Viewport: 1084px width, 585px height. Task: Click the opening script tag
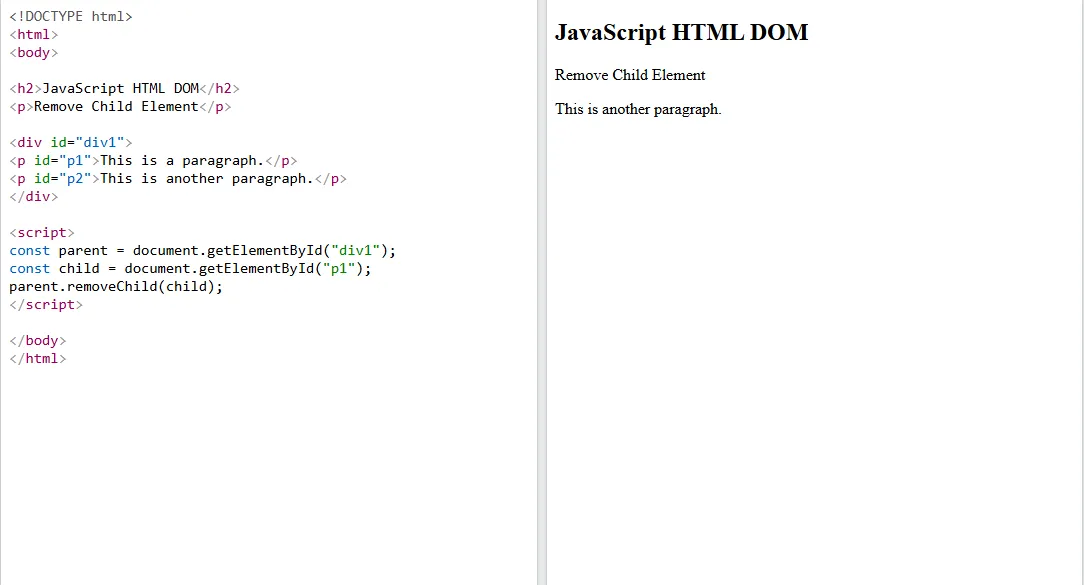point(42,233)
